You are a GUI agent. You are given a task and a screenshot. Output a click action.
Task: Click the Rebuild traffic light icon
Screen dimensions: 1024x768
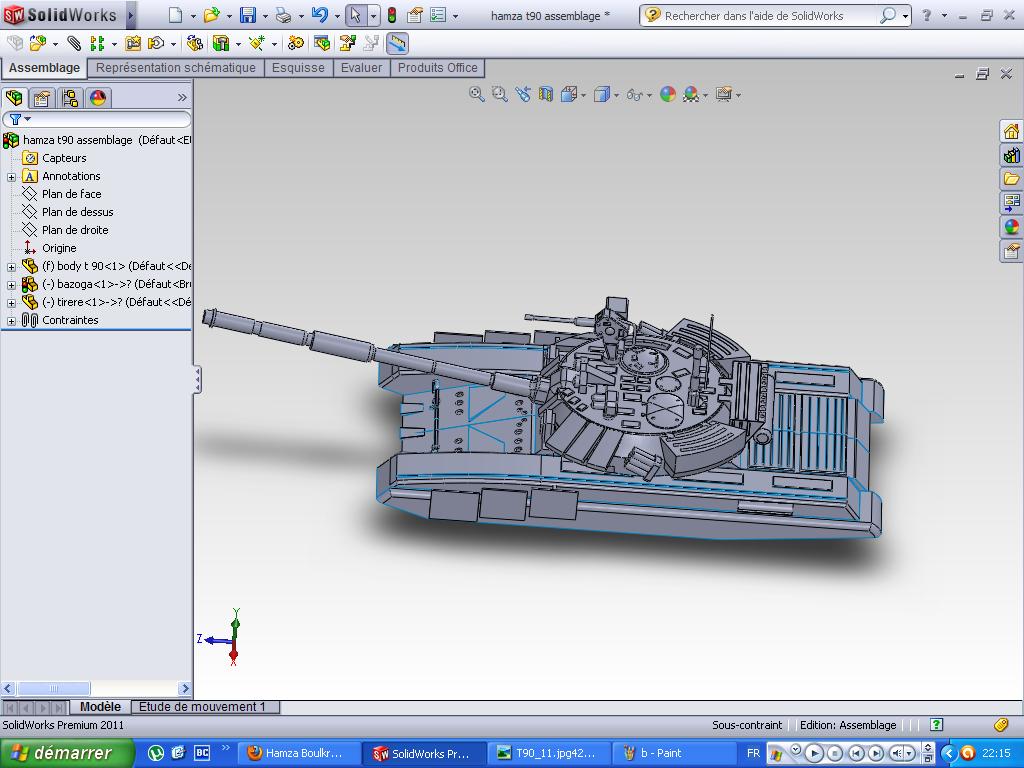coord(391,15)
